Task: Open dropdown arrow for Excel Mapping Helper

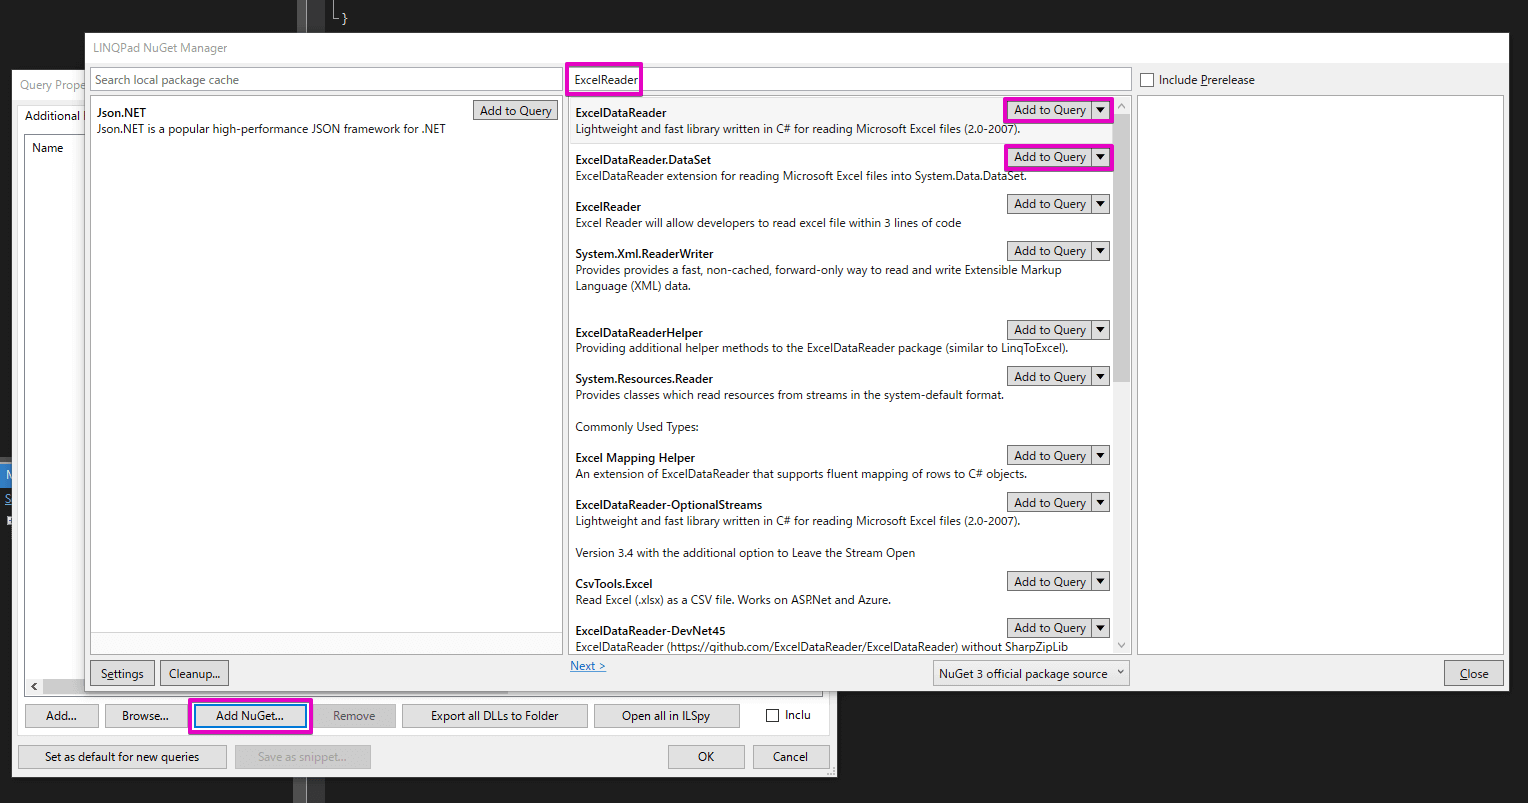Action: point(1101,456)
